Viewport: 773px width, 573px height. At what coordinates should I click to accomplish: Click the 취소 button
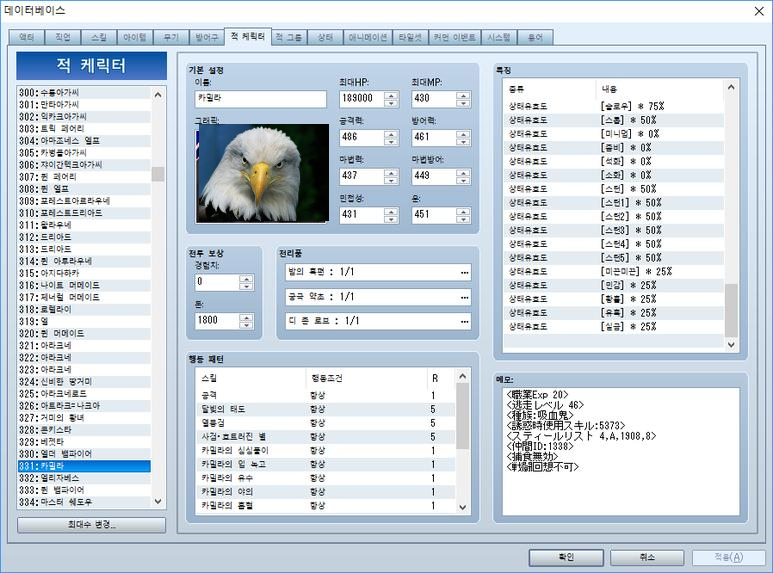[647, 557]
